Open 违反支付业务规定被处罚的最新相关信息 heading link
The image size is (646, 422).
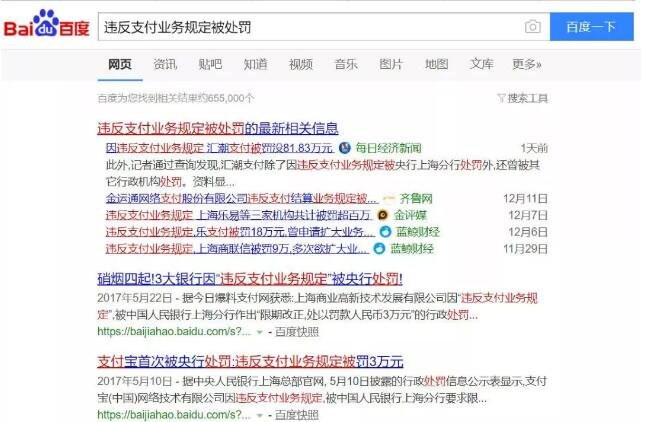click(x=218, y=128)
